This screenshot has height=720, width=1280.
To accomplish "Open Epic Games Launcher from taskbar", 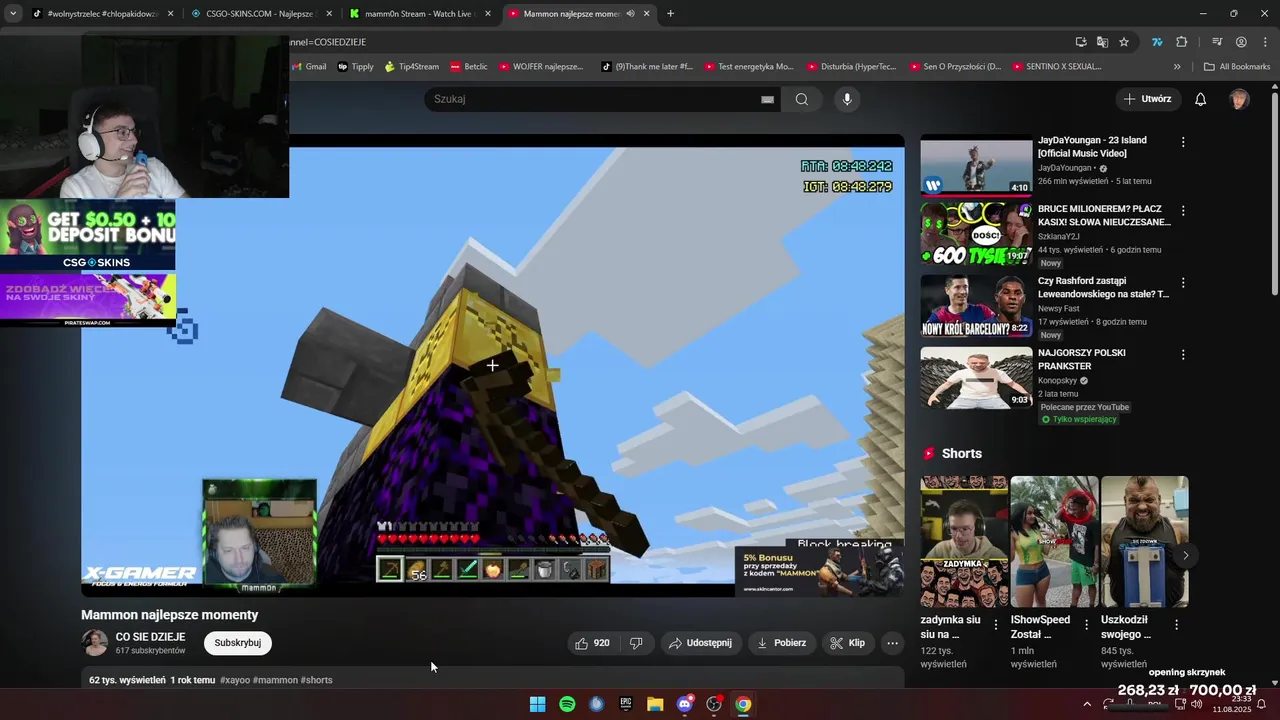I will (626, 704).
